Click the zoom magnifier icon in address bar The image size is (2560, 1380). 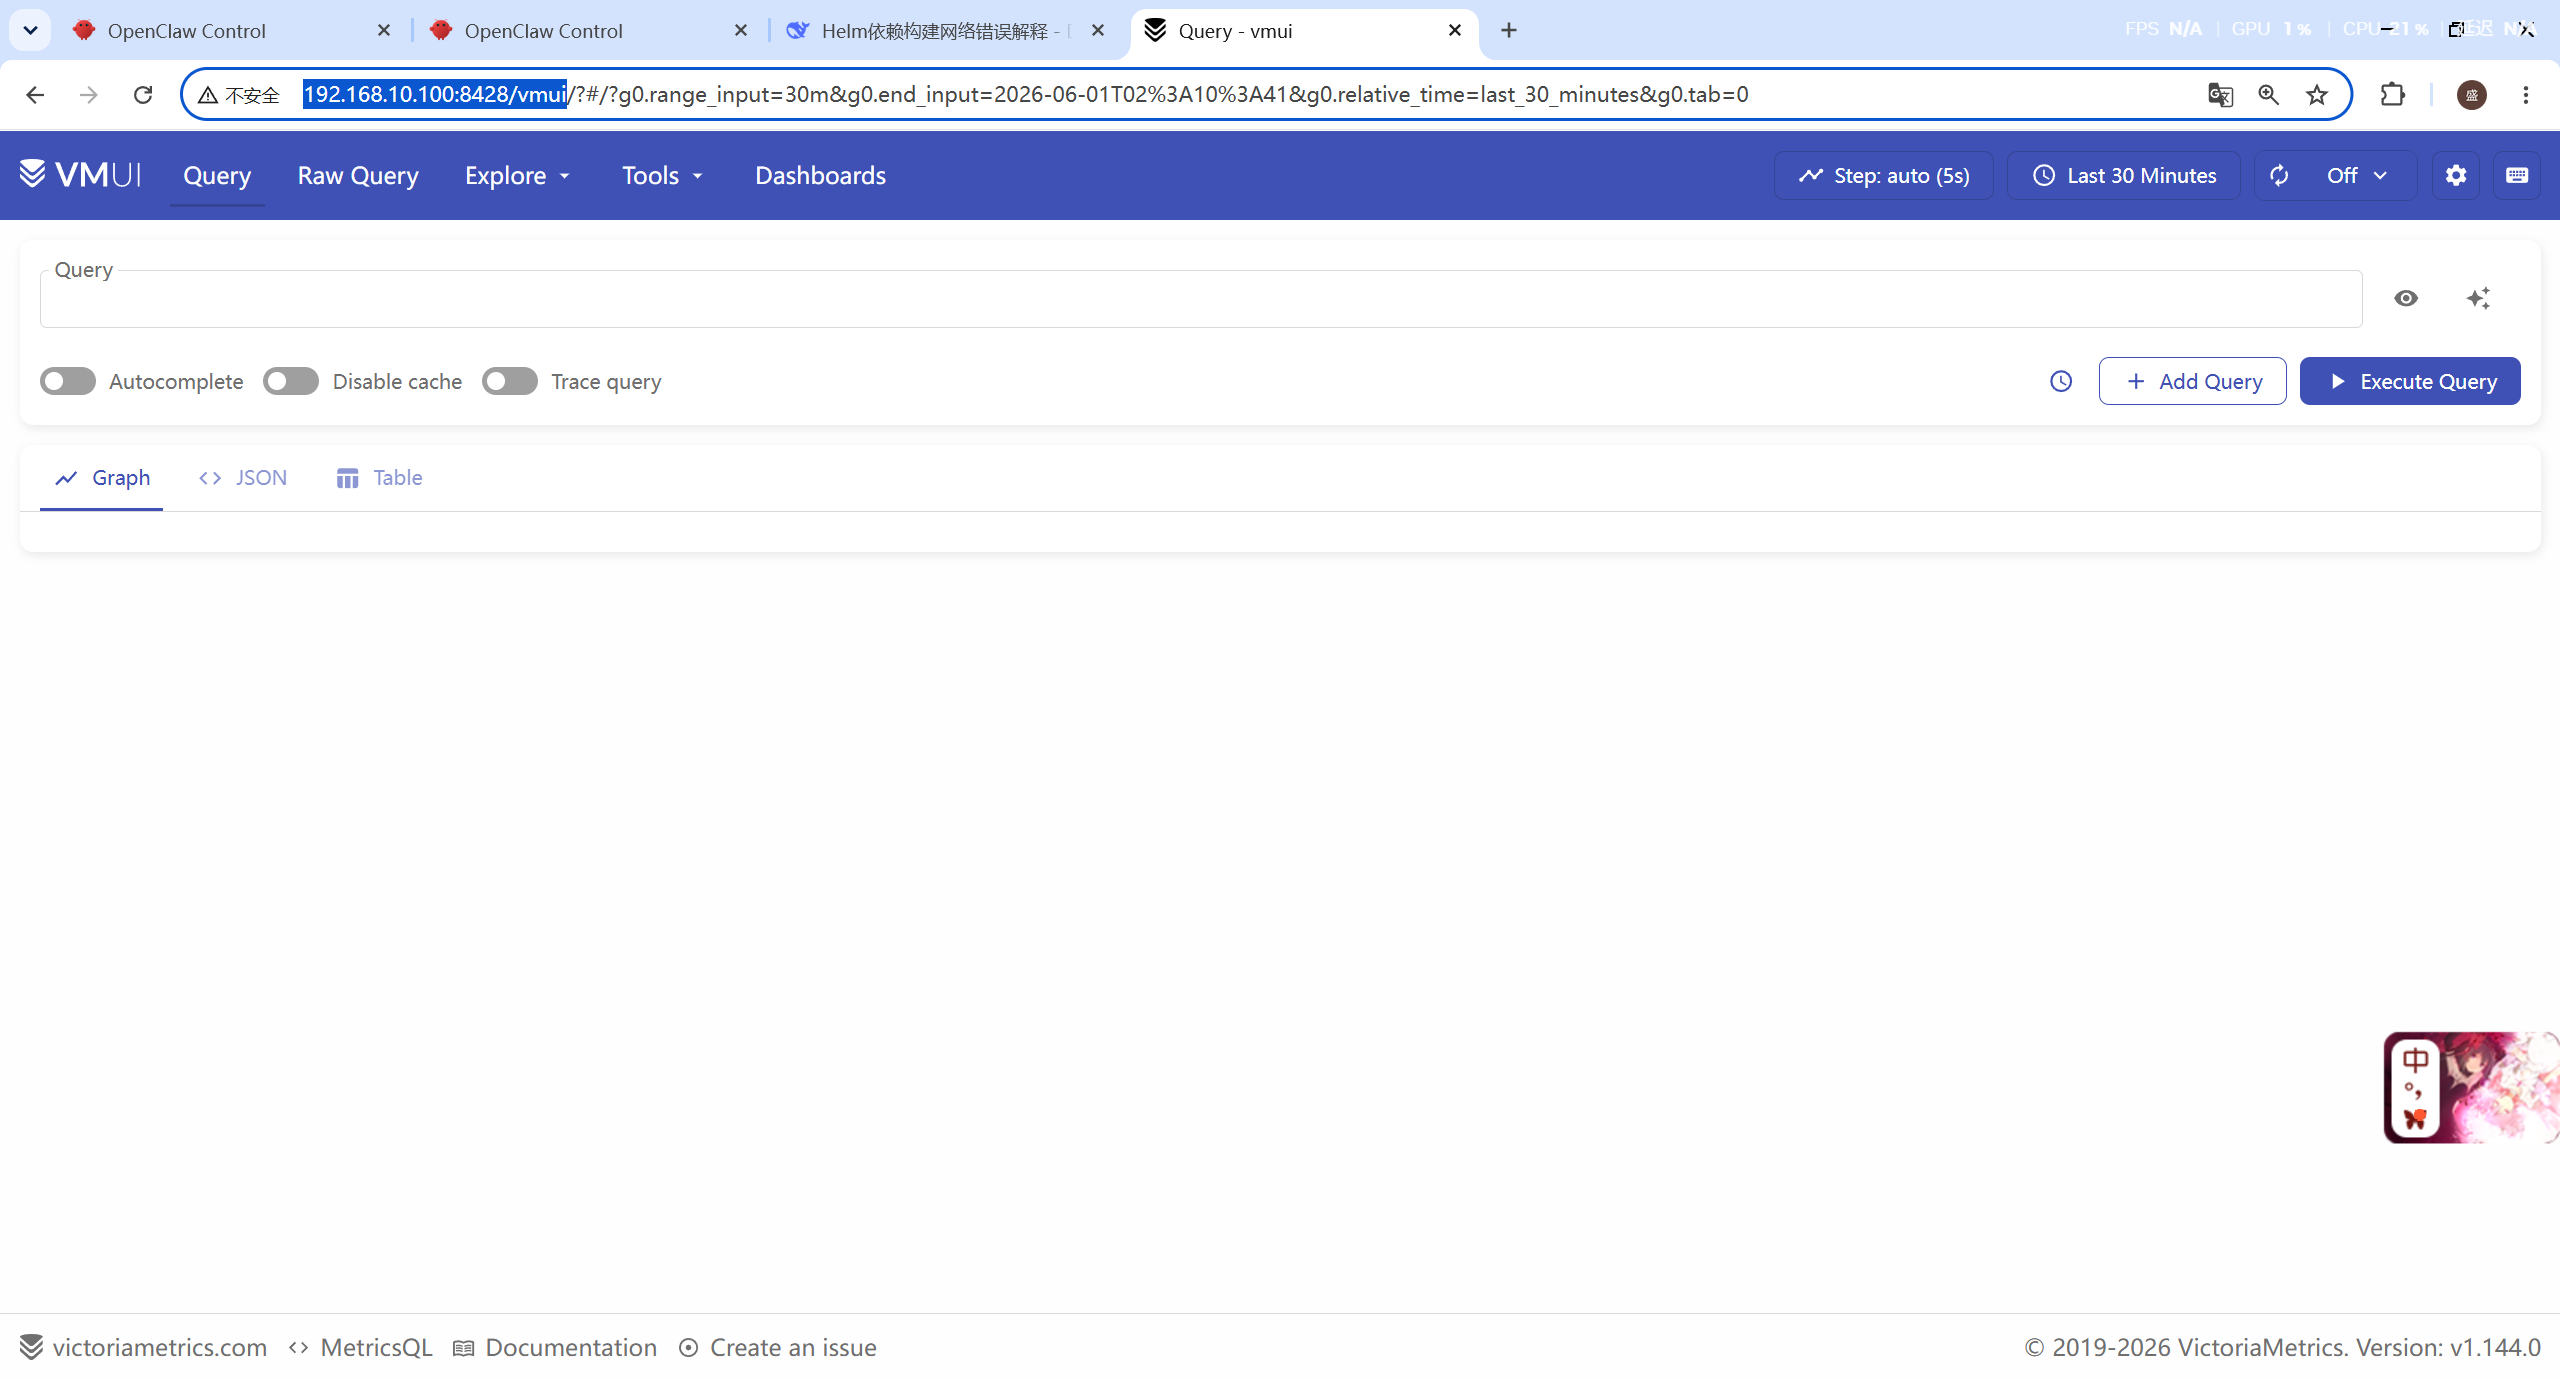pyautogui.click(x=2268, y=94)
